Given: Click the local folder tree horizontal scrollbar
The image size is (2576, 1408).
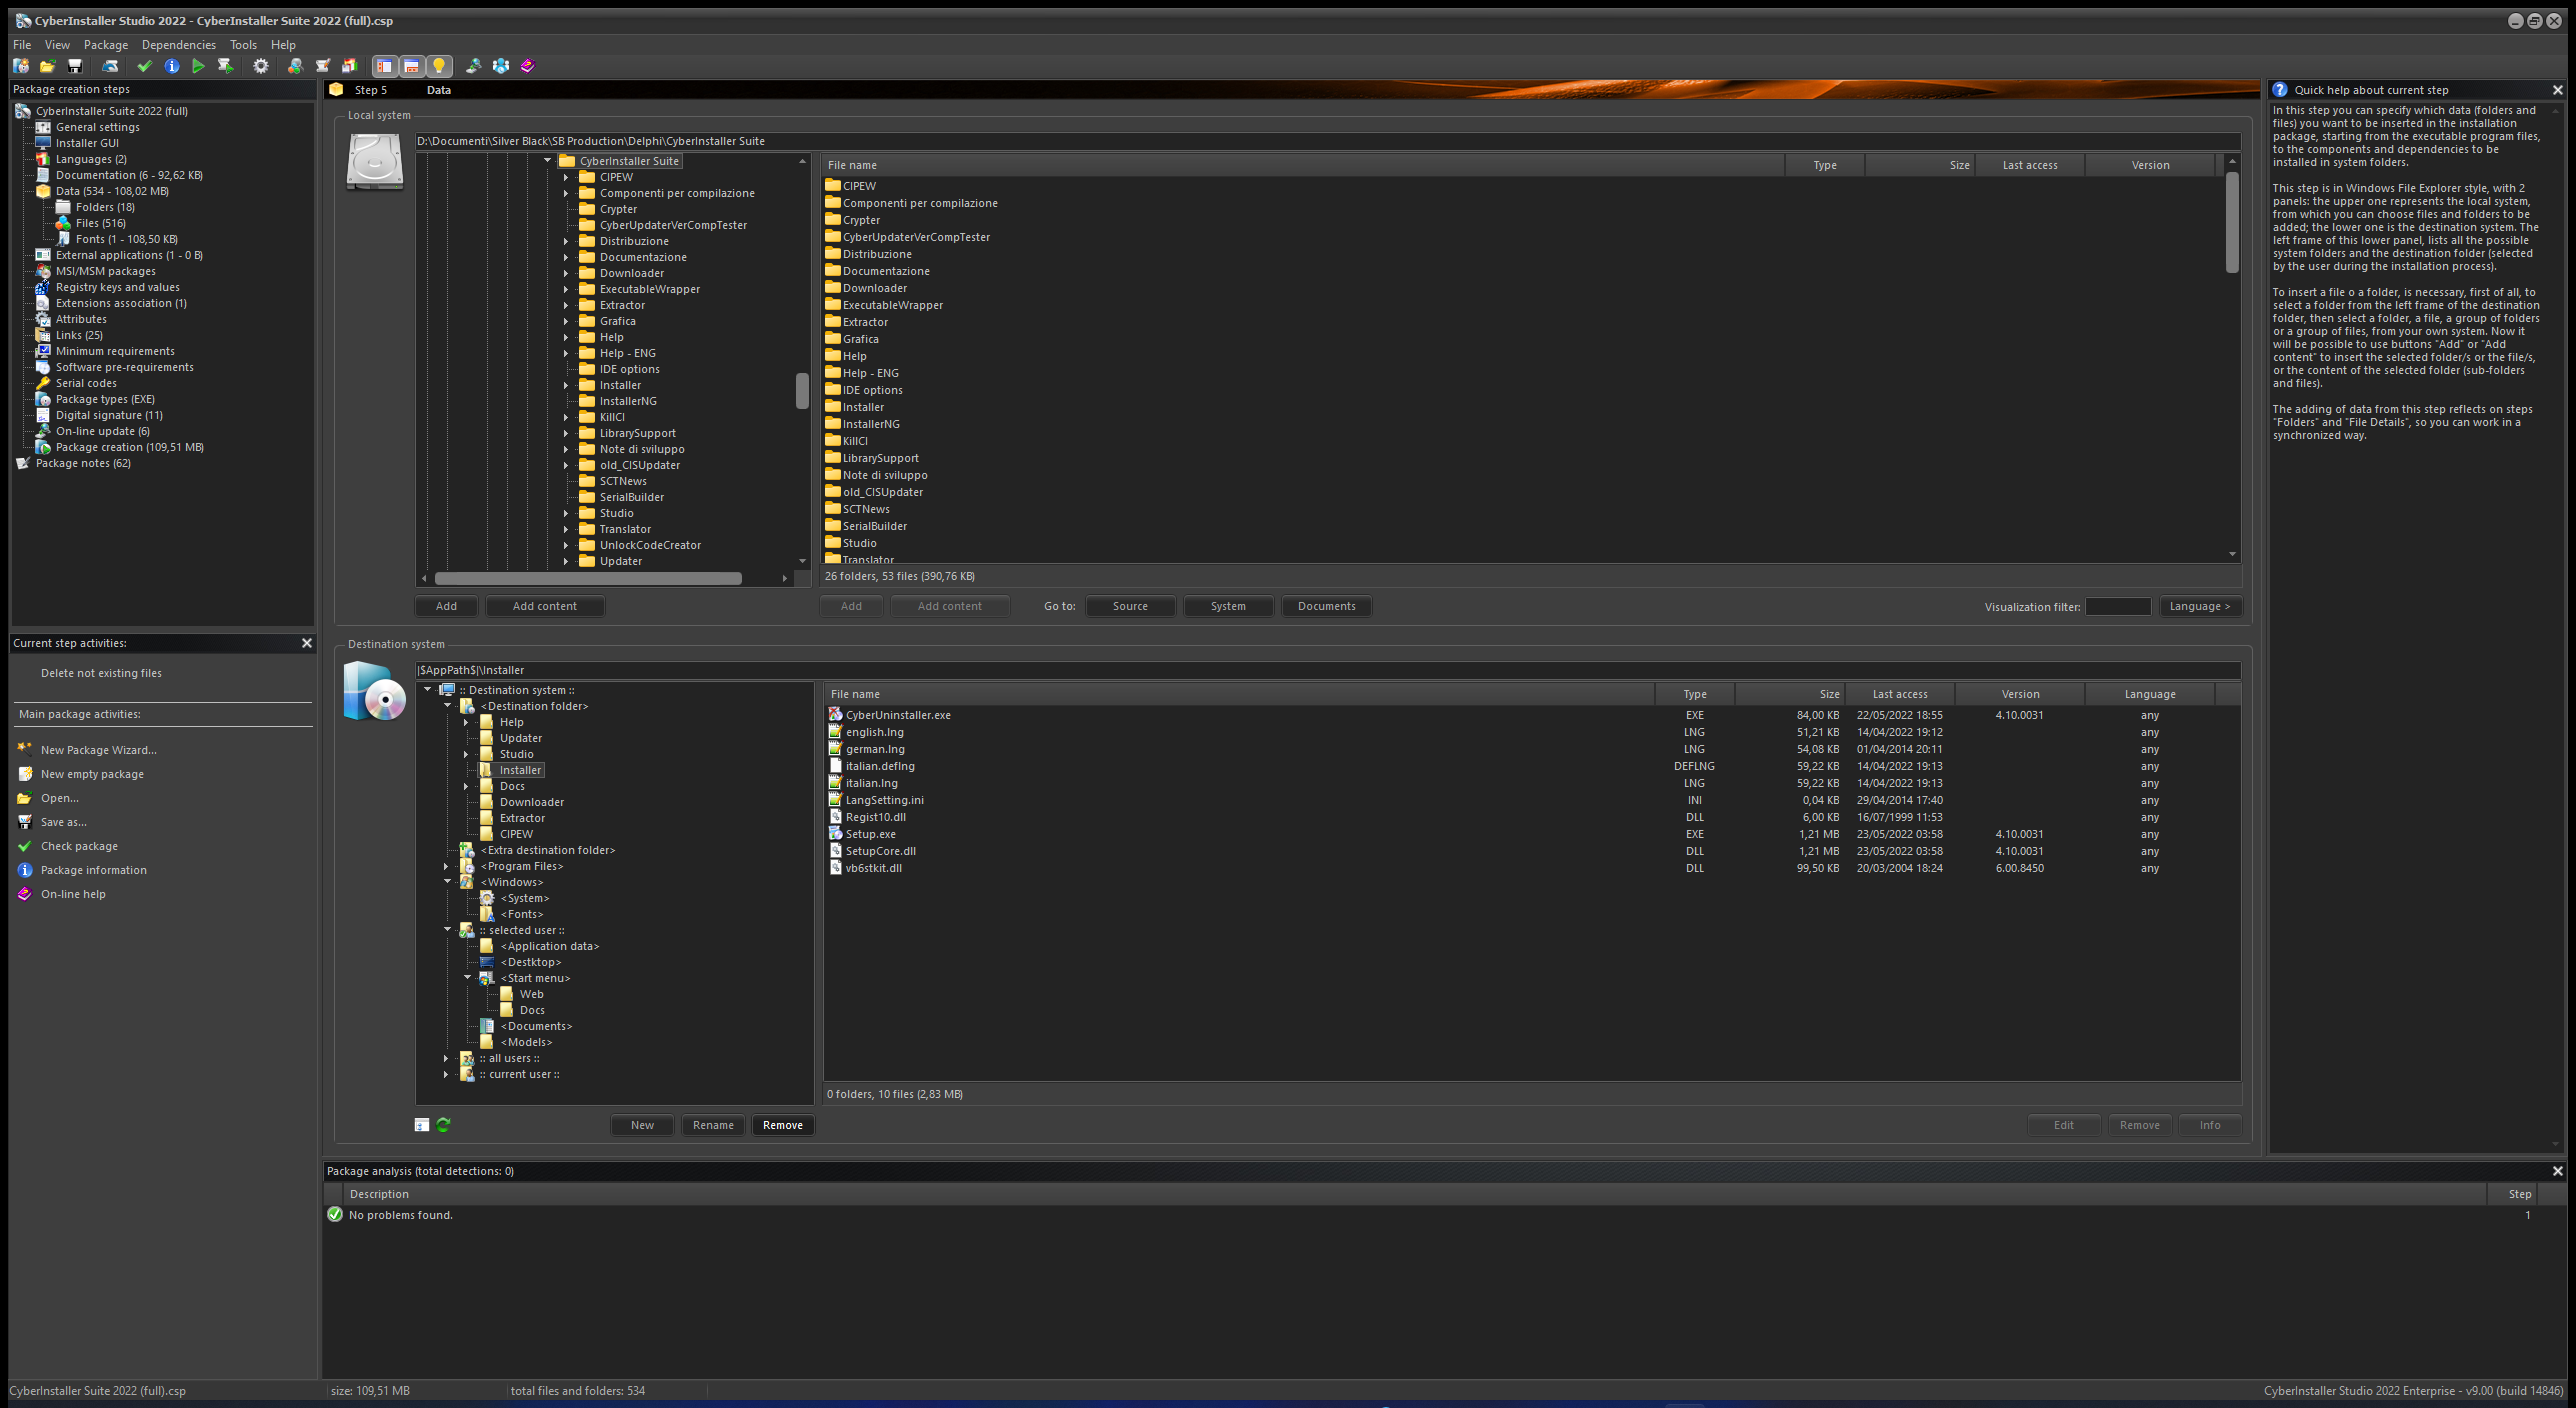Looking at the screenshot, I should (588, 578).
